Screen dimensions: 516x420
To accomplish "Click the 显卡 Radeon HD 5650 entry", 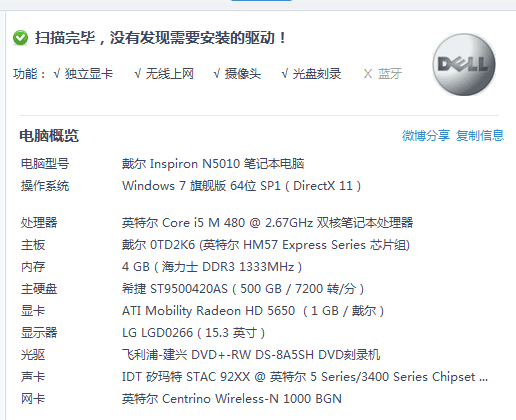I will [253, 311].
